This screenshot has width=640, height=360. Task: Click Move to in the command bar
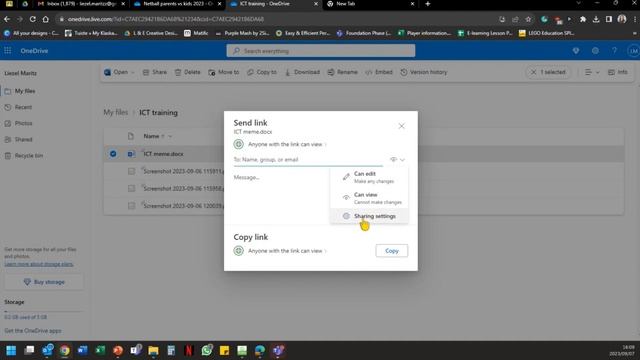[x=224, y=72]
